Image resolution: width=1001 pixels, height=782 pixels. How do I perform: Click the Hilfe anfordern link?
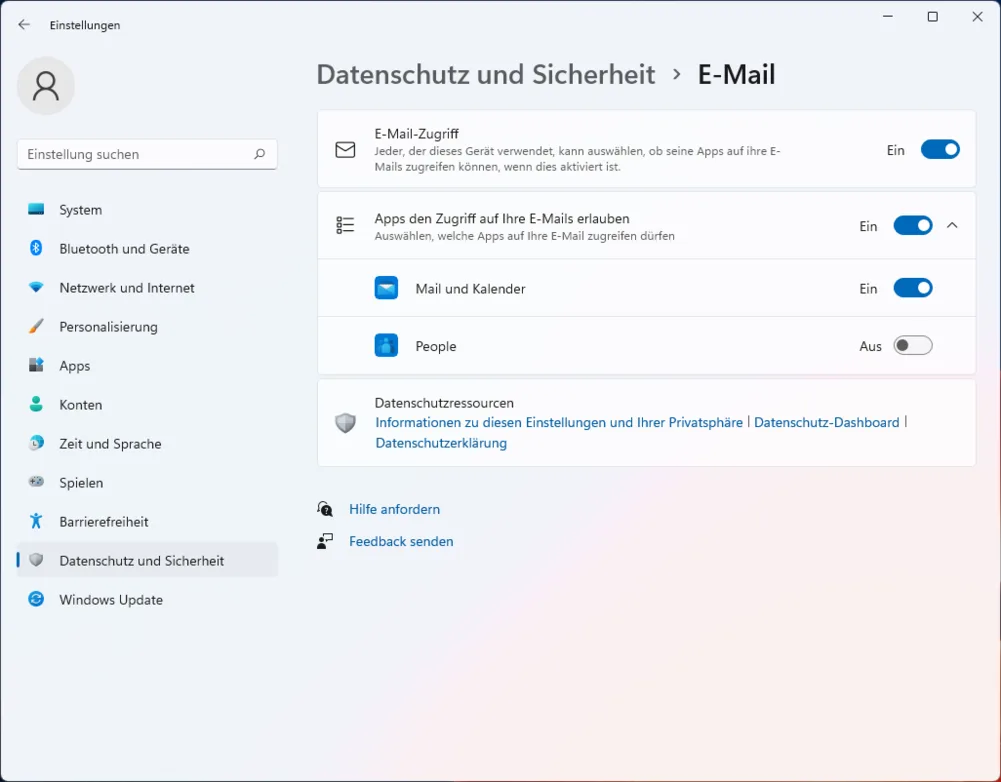tap(394, 509)
